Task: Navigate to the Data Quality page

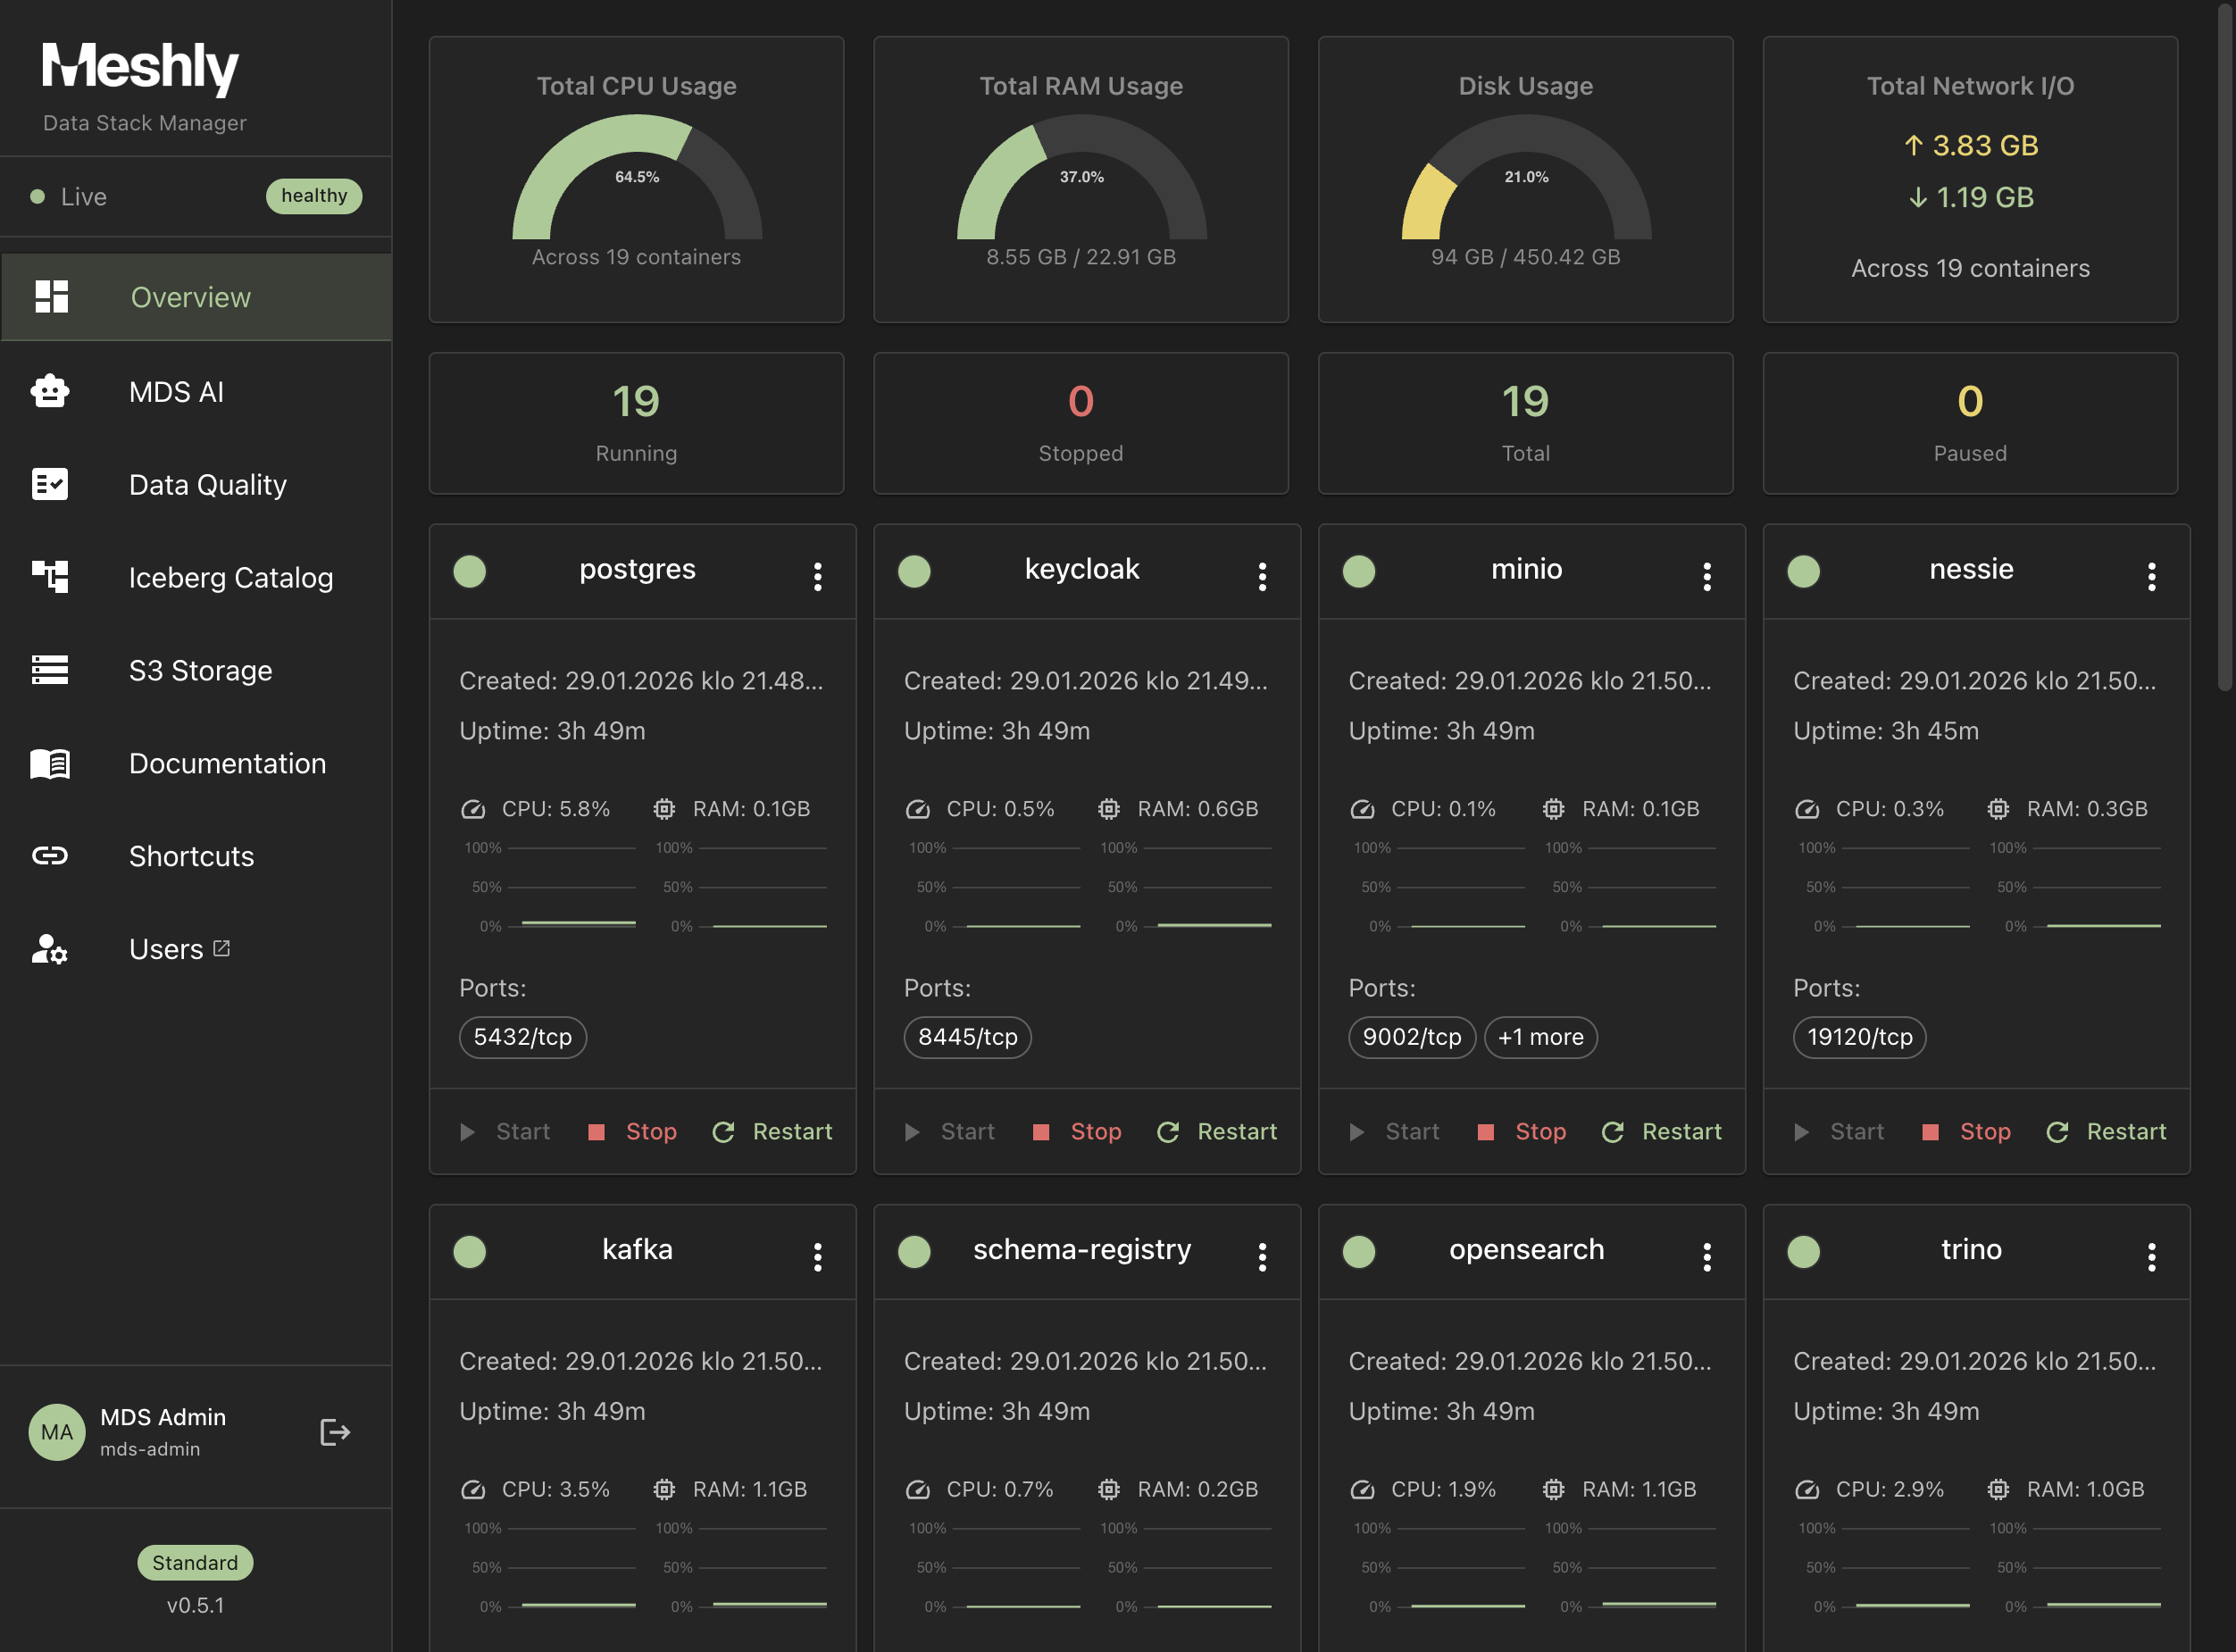Action: point(207,484)
